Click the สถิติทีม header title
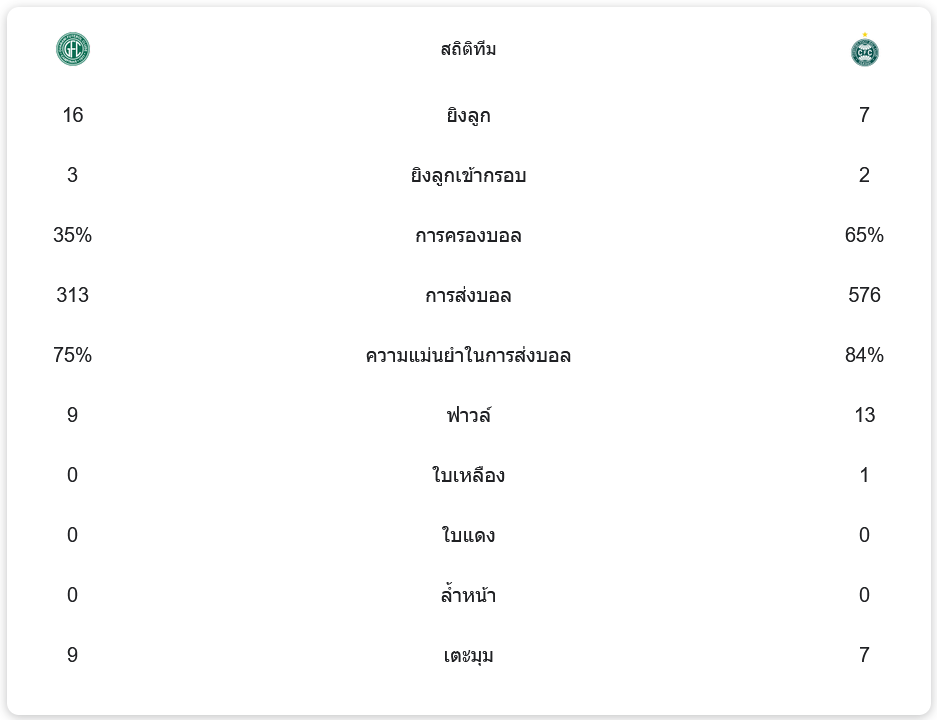This screenshot has width=937, height=720. tap(468, 49)
